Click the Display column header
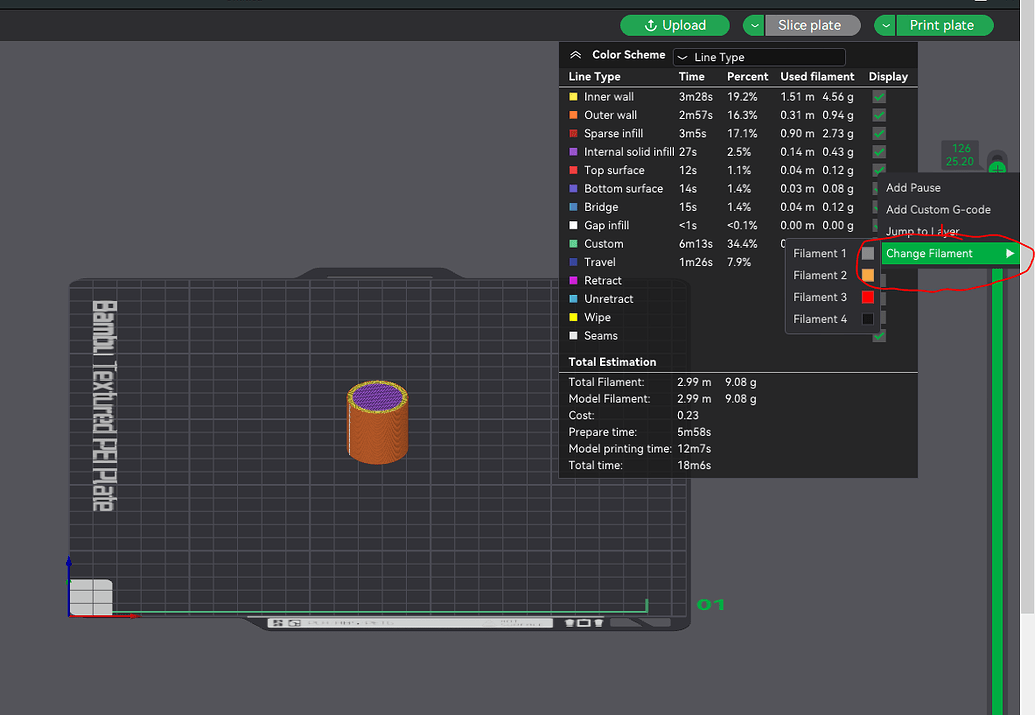 888,77
